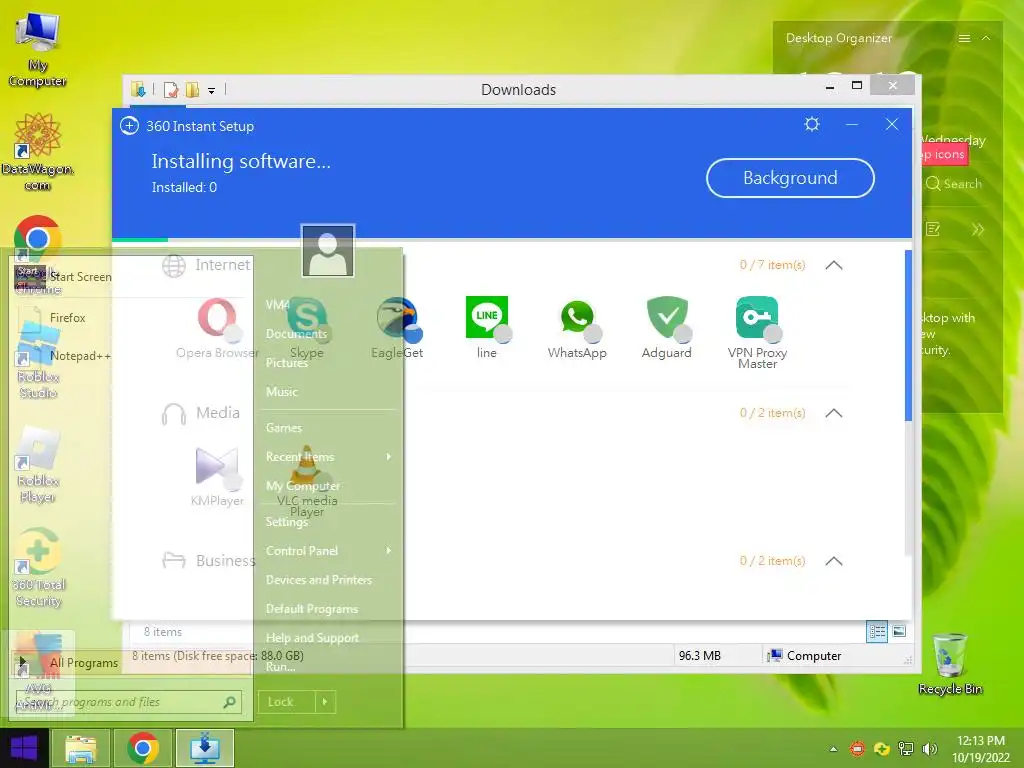Open My Computer desktop icon
Image resolution: width=1024 pixels, height=768 pixels.
coord(38,50)
